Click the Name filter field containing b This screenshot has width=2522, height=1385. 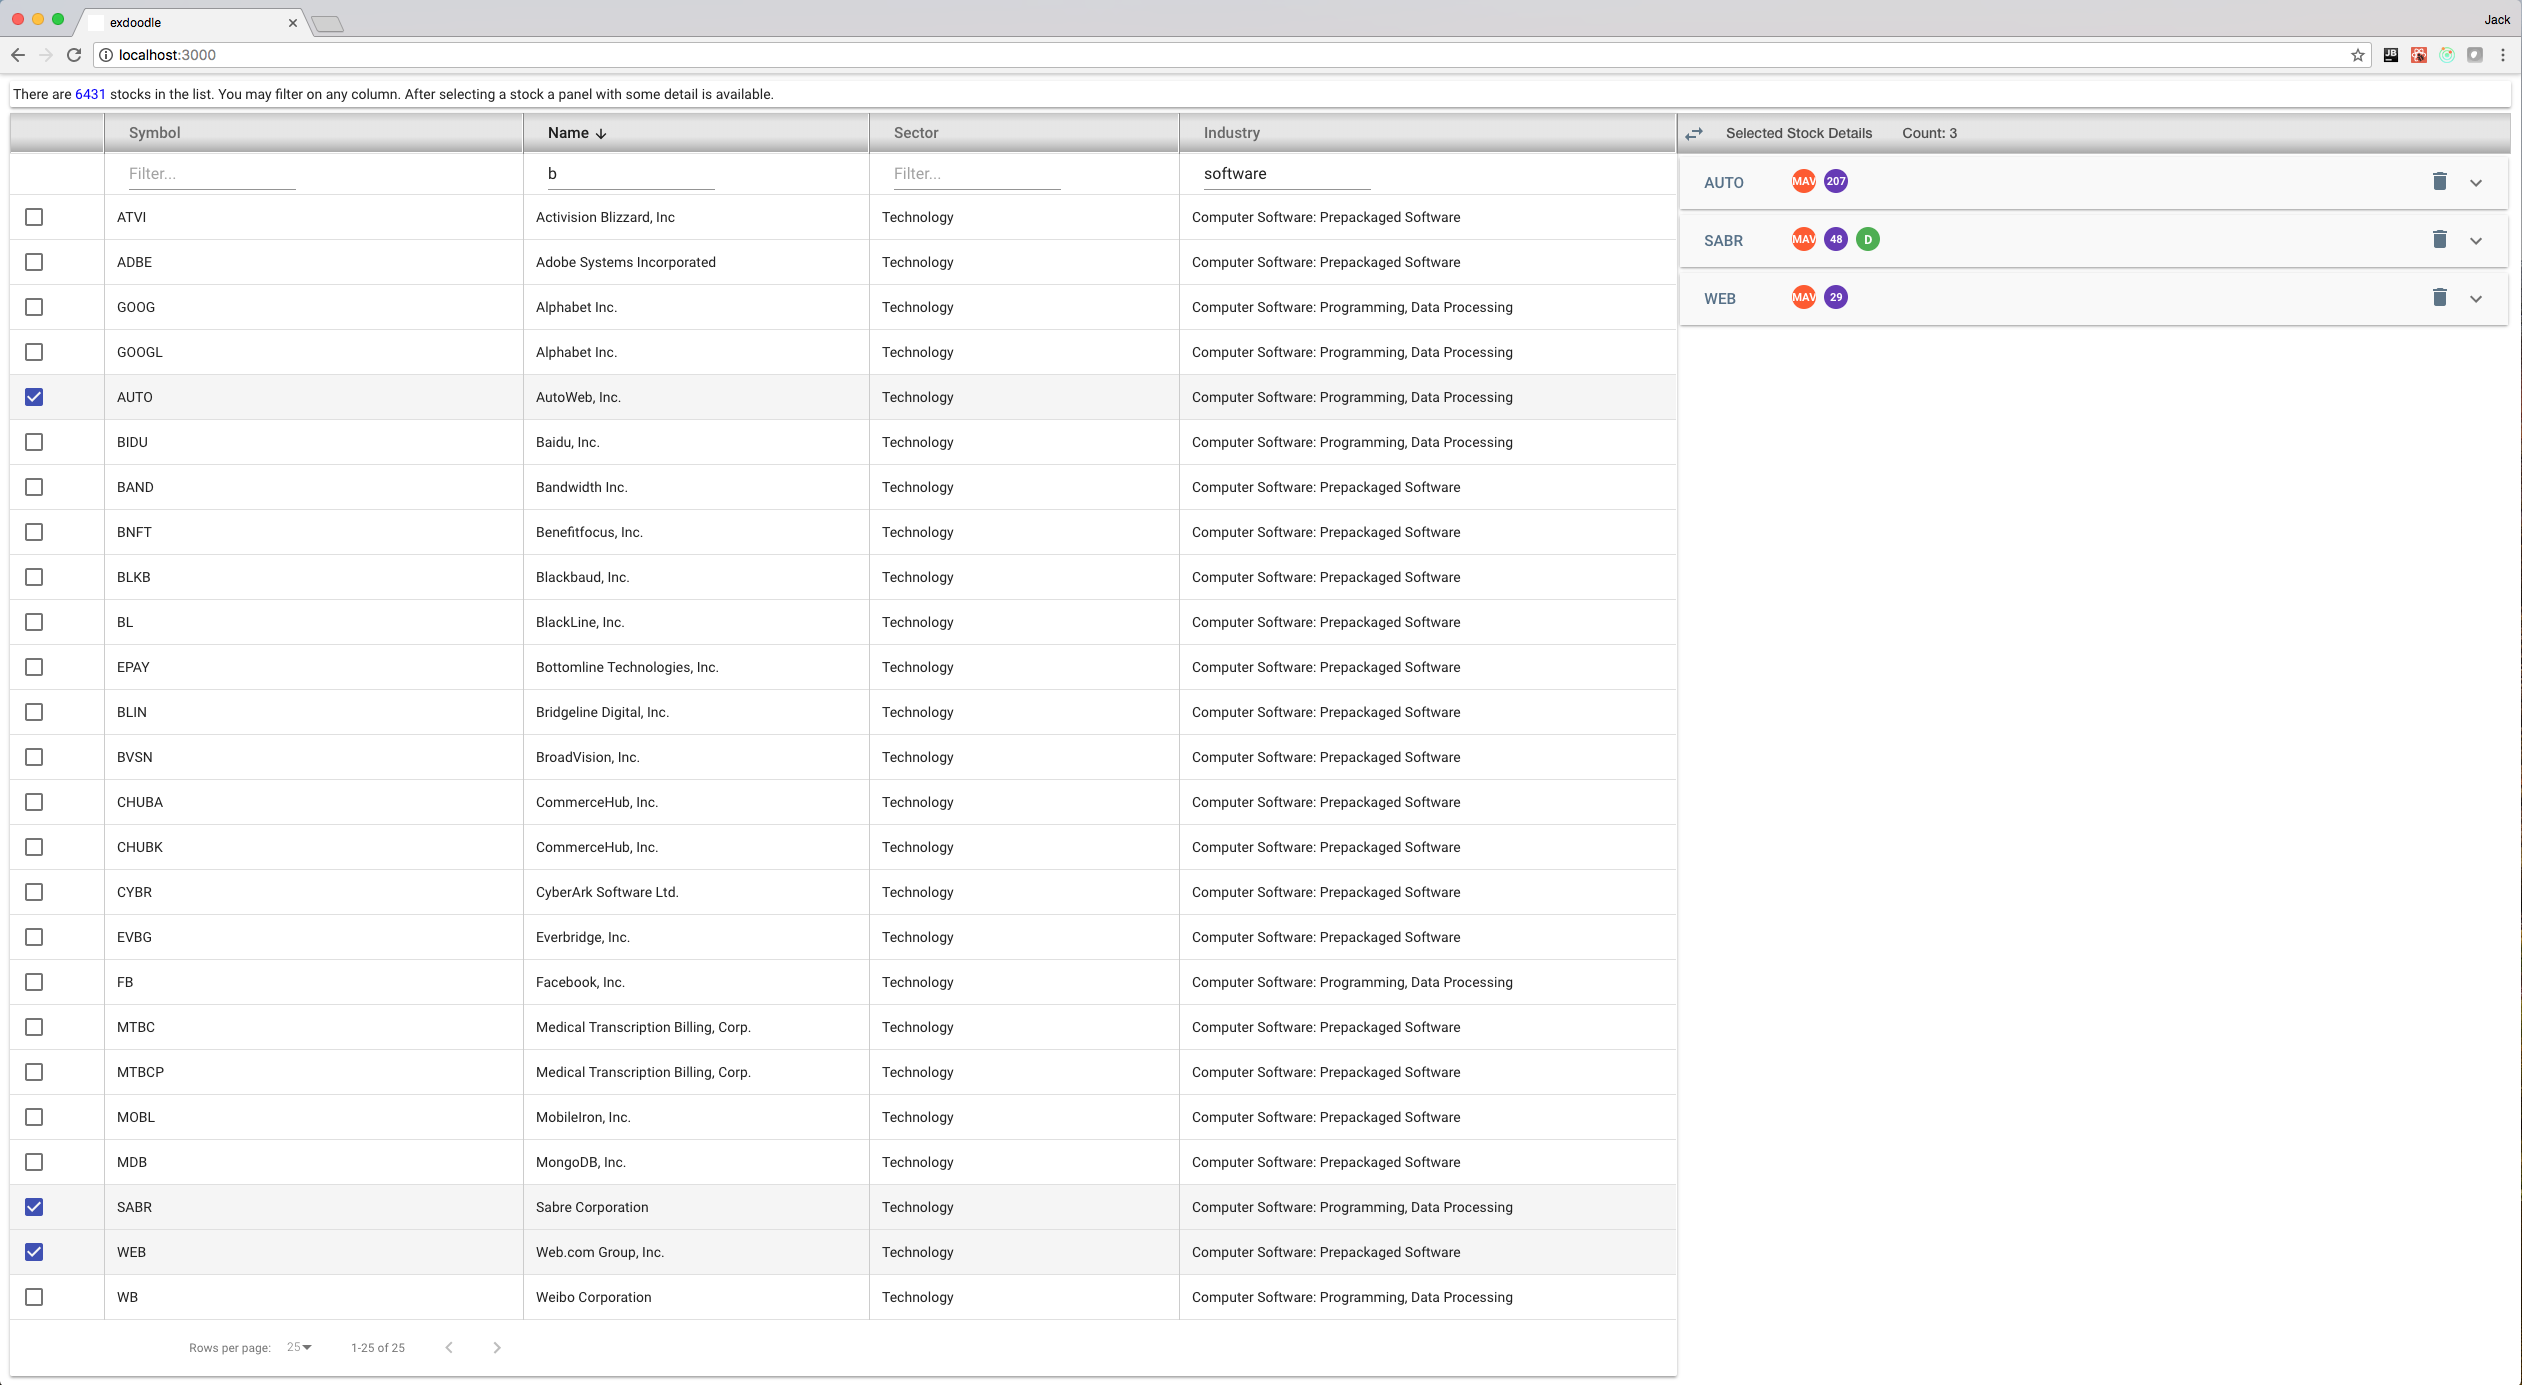(631, 174)
